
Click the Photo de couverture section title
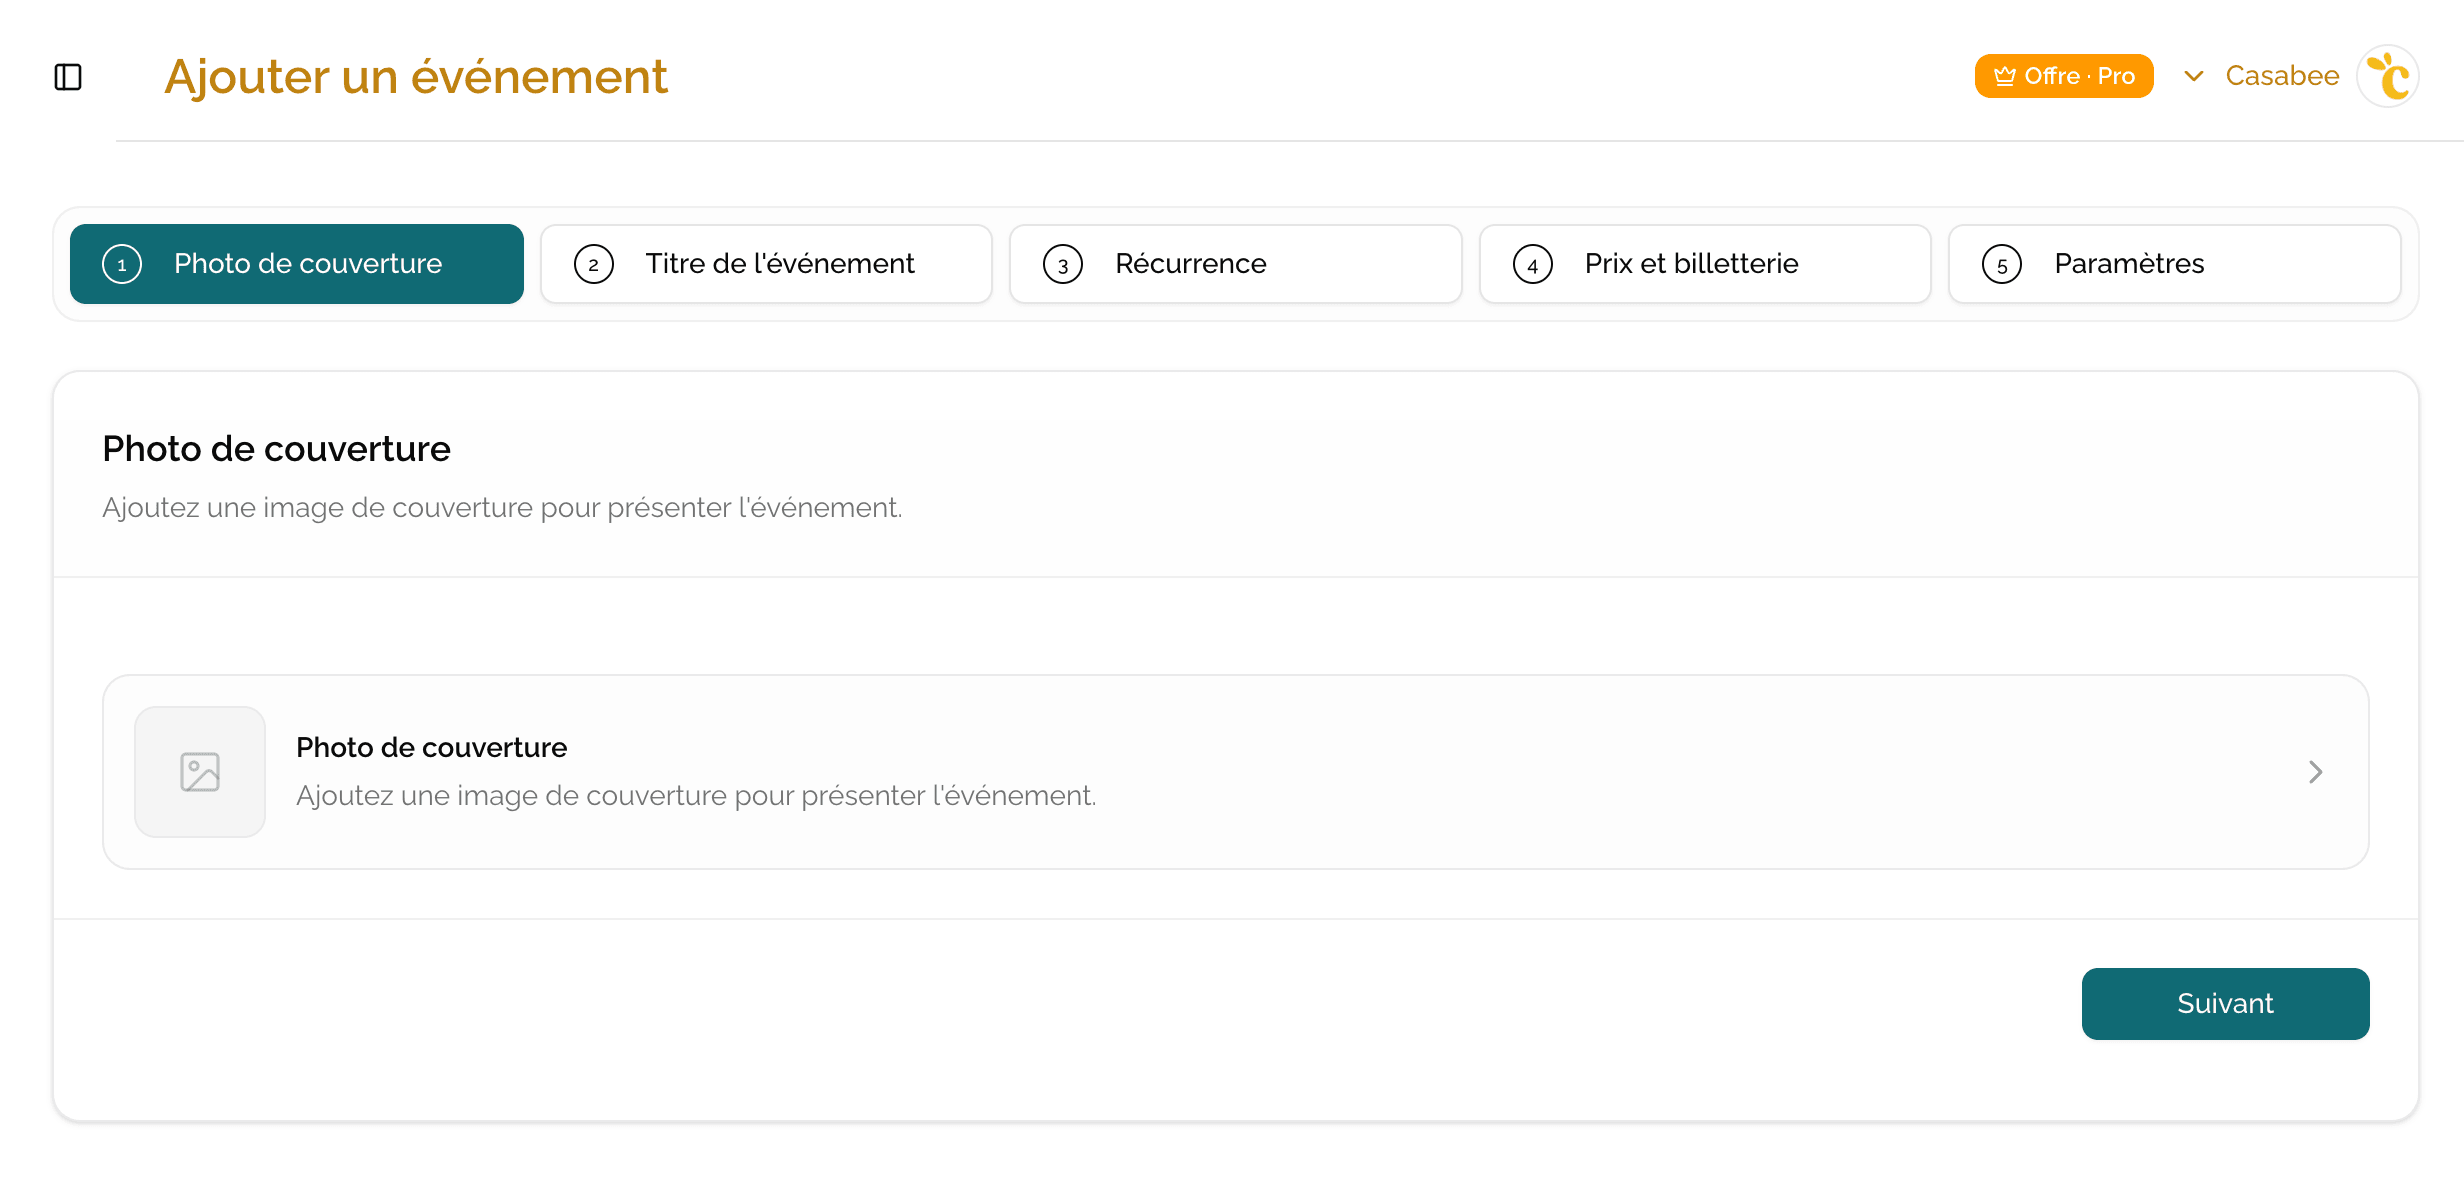pyautogui.click(x=276, y=449)
